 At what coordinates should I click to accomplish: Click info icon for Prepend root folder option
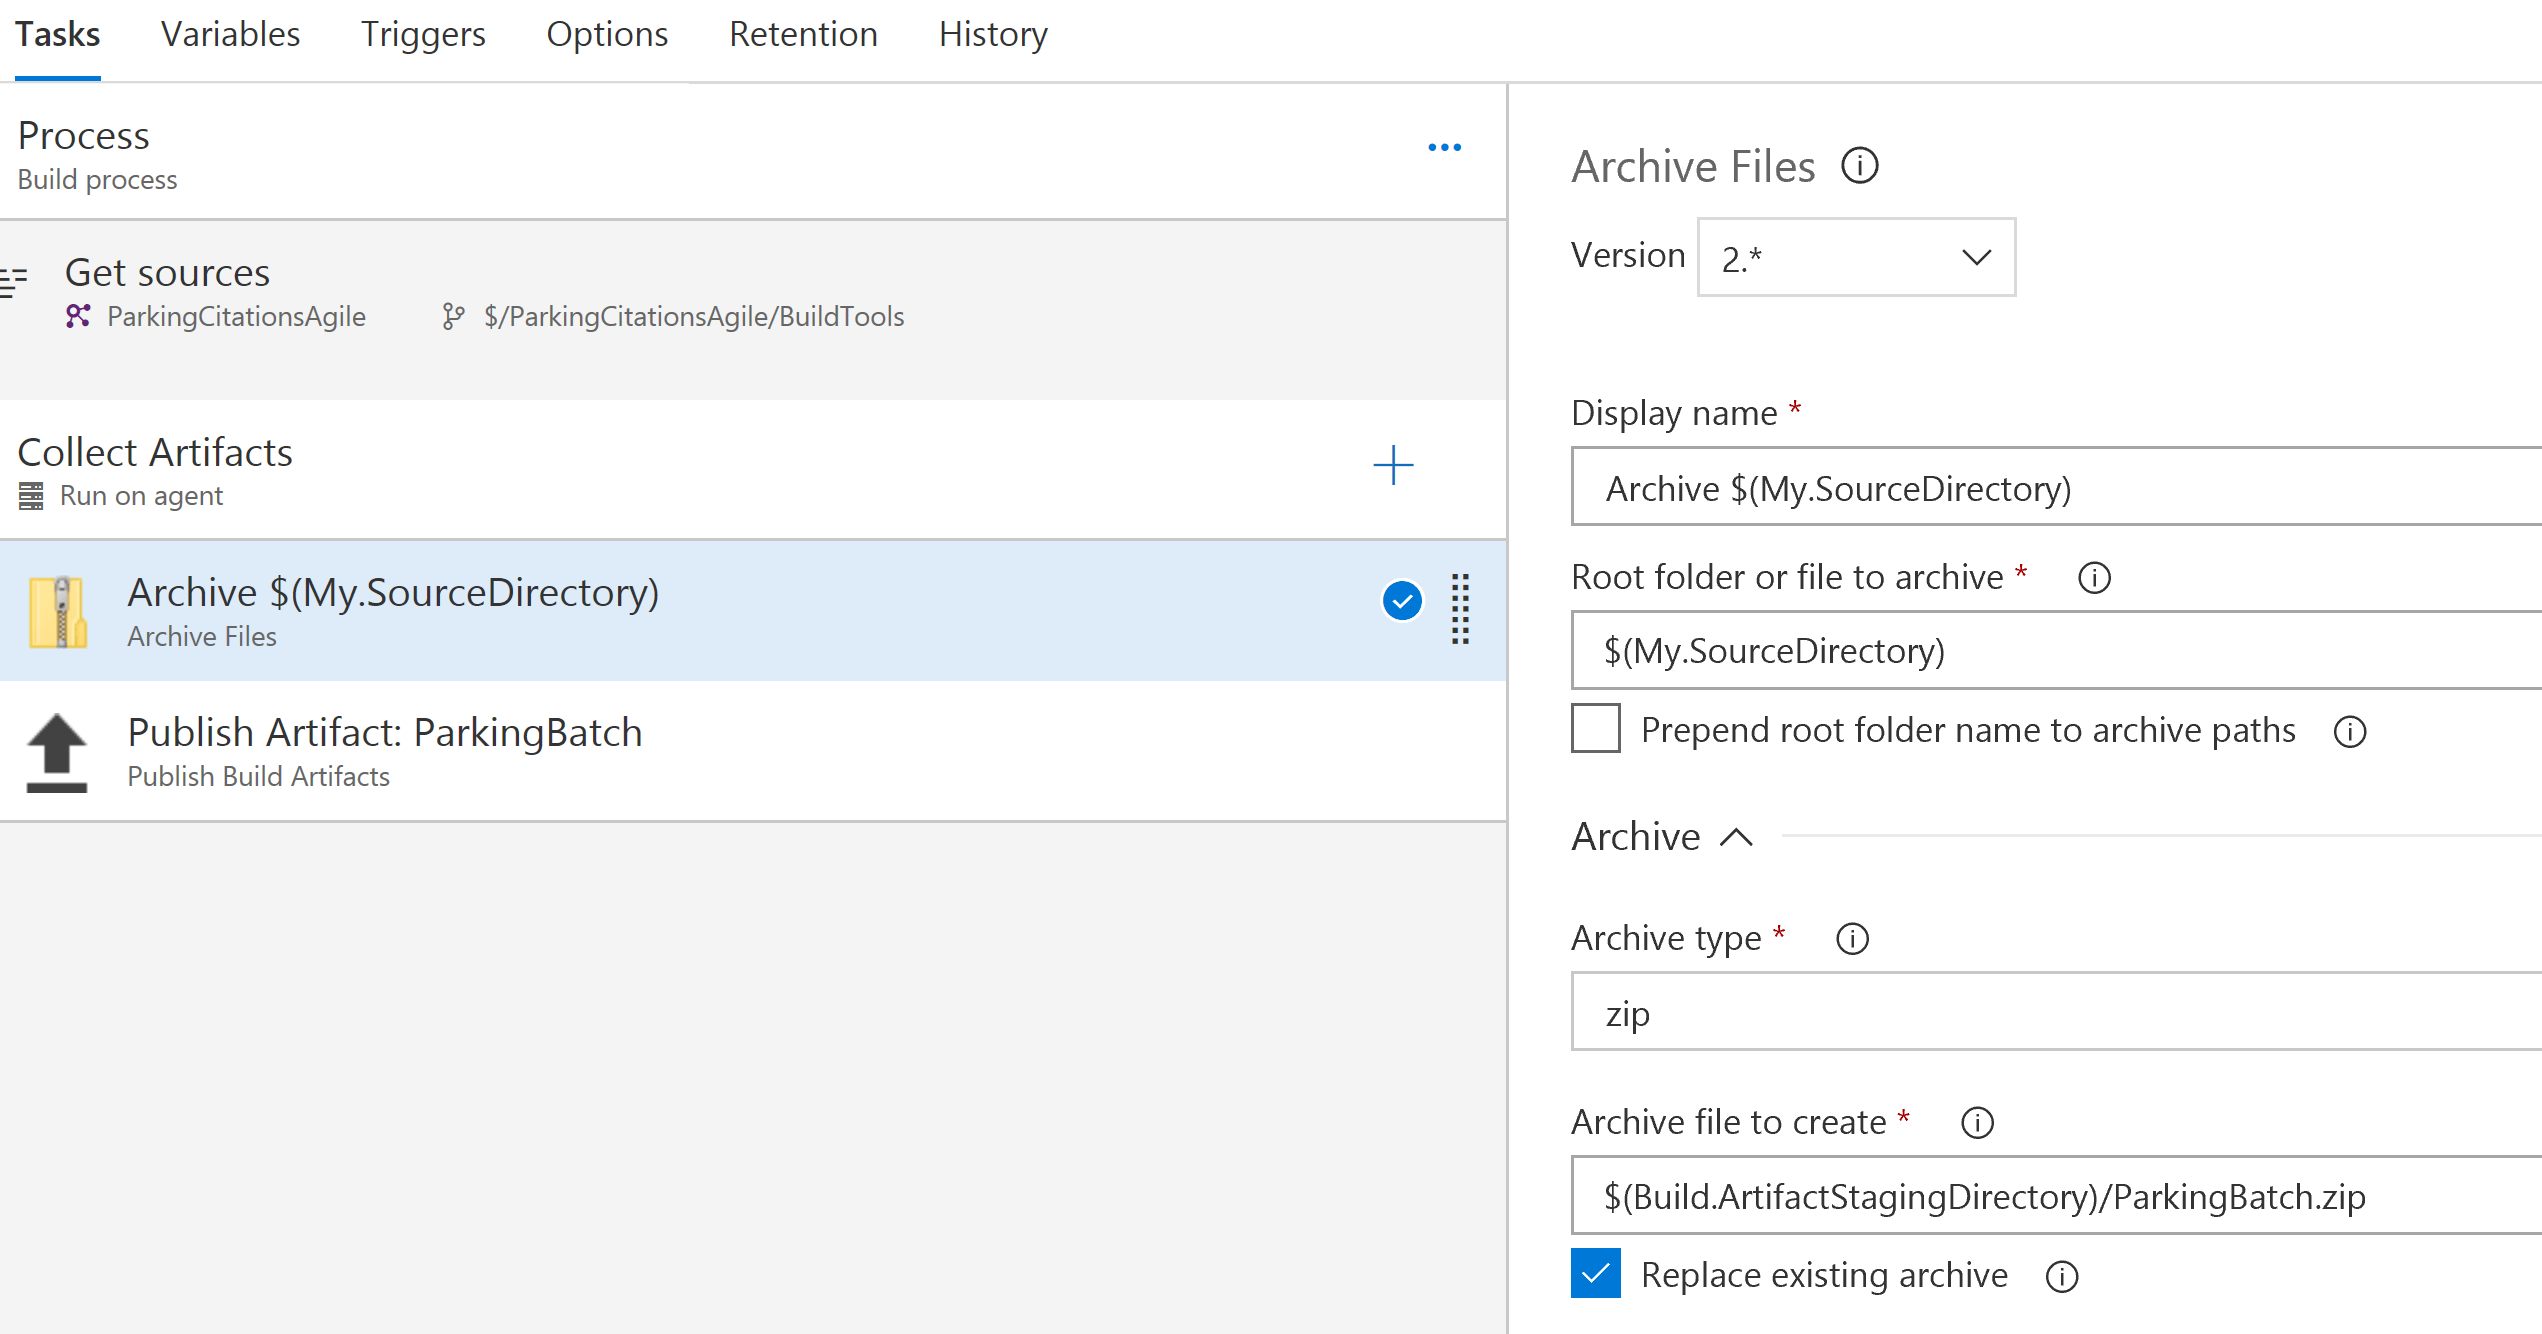coord(2349,732)
